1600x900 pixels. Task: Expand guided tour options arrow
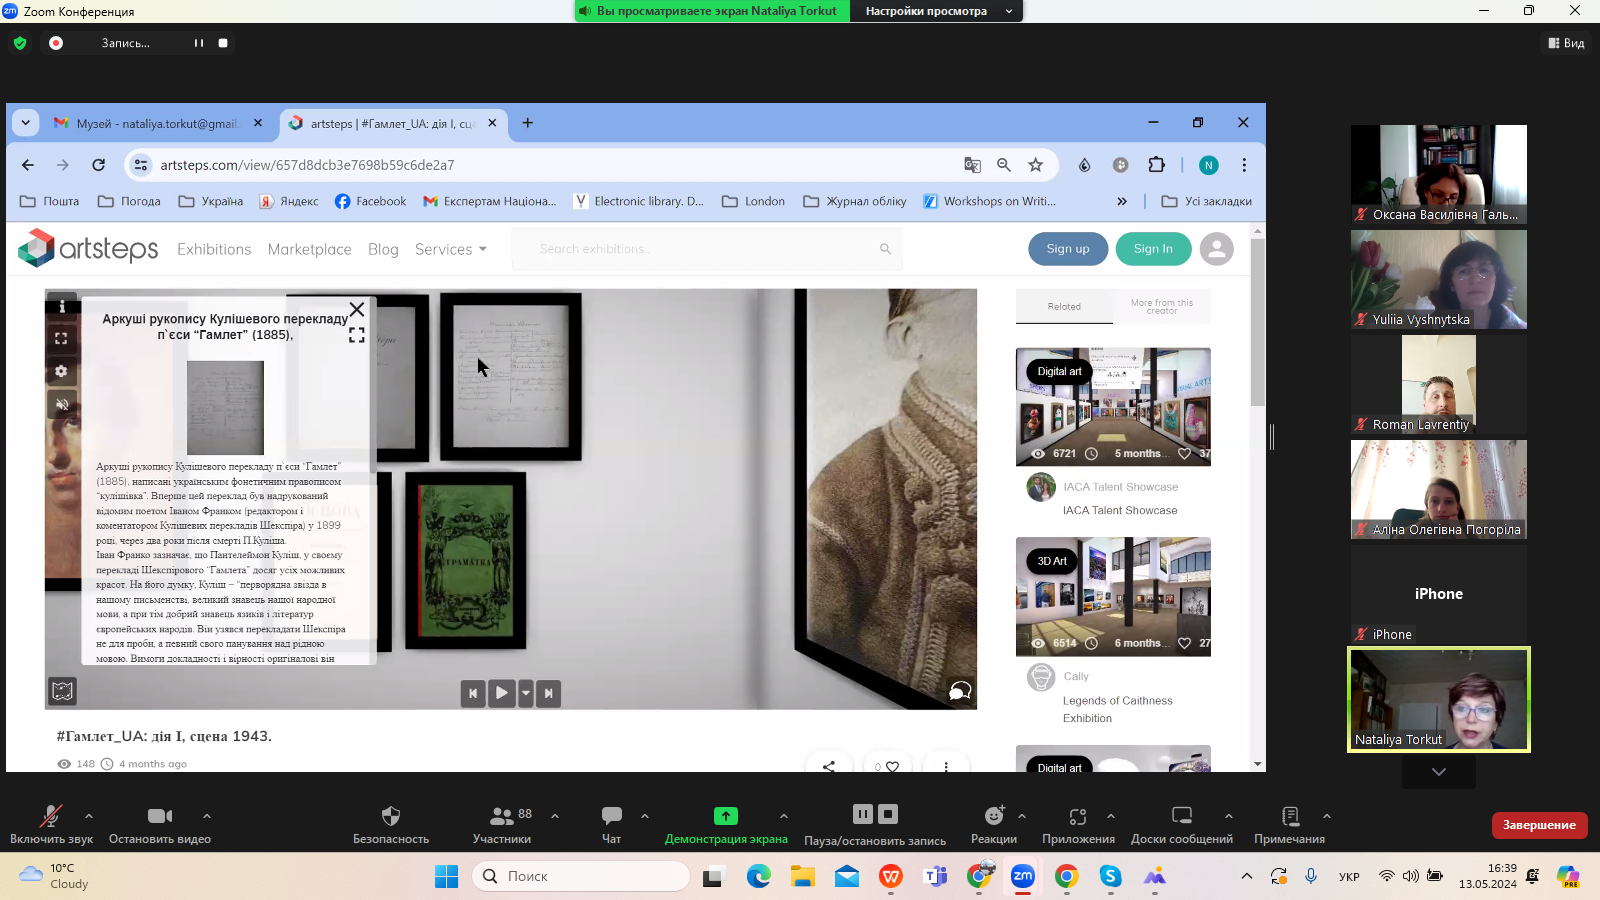(526, 693)
